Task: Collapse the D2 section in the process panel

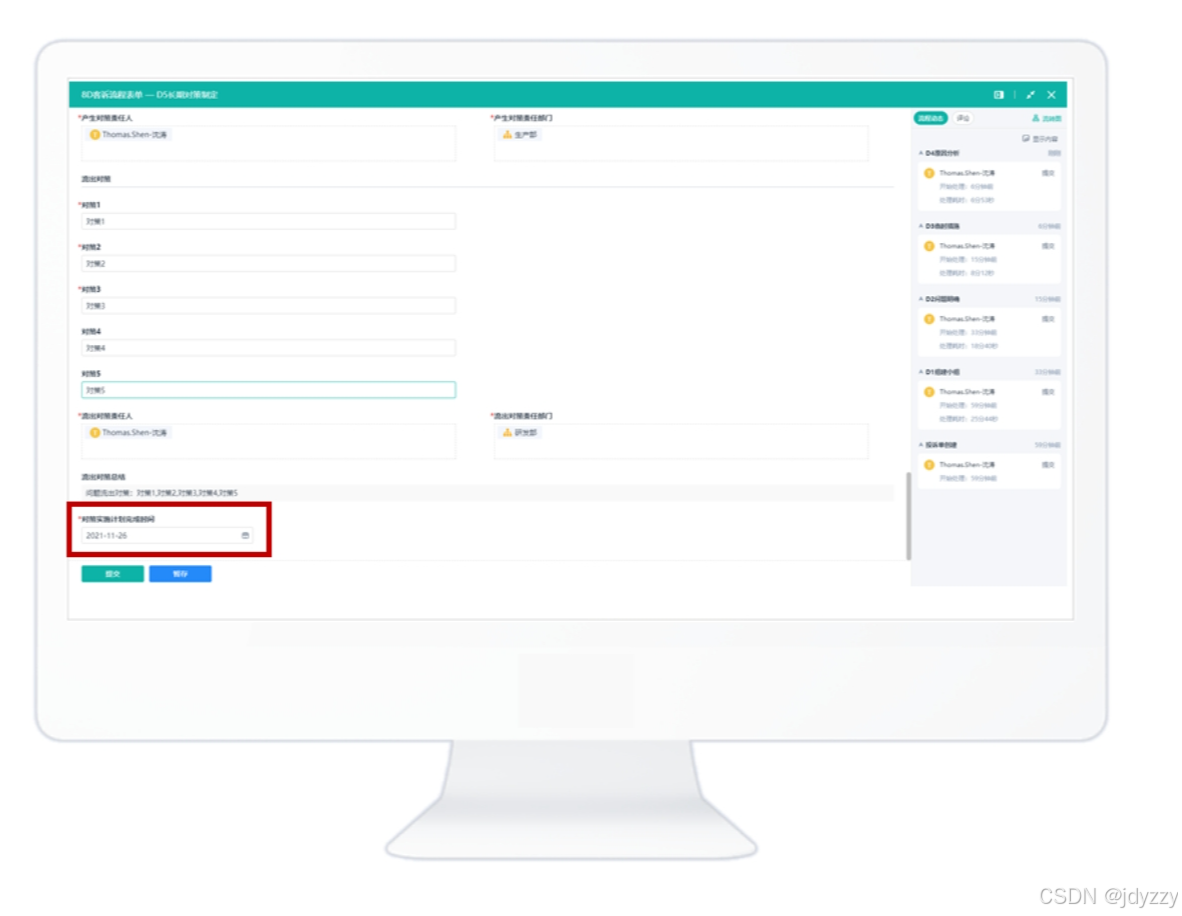Action: pyautogui.click(x=921, y=299)
